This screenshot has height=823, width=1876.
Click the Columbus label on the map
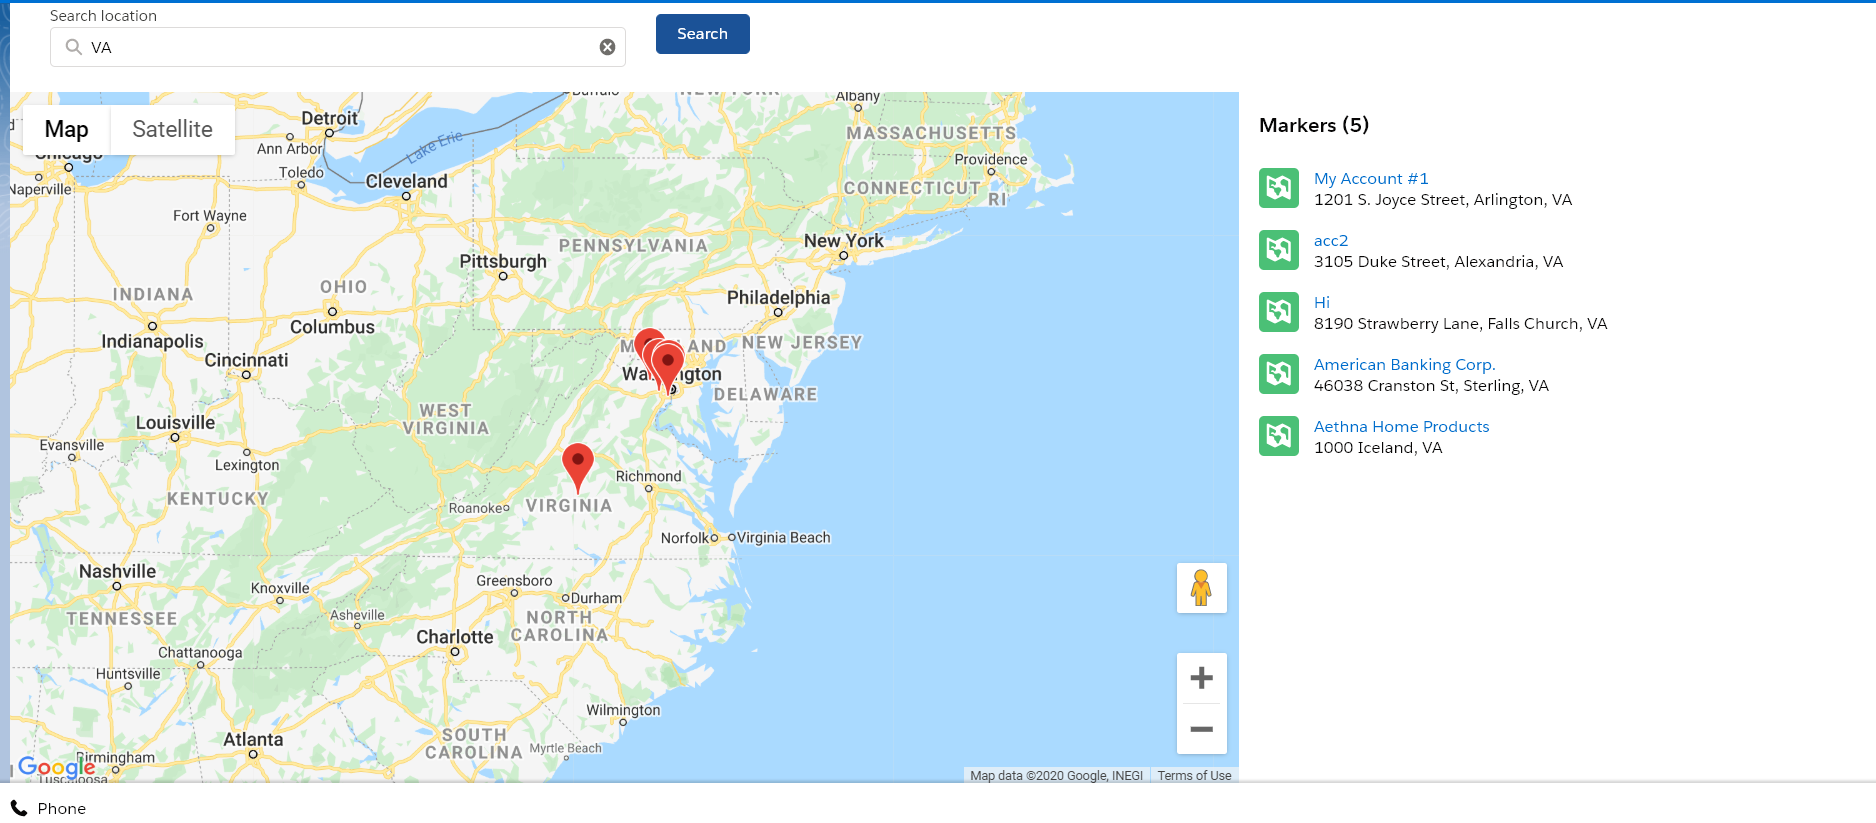coord(332,327)
